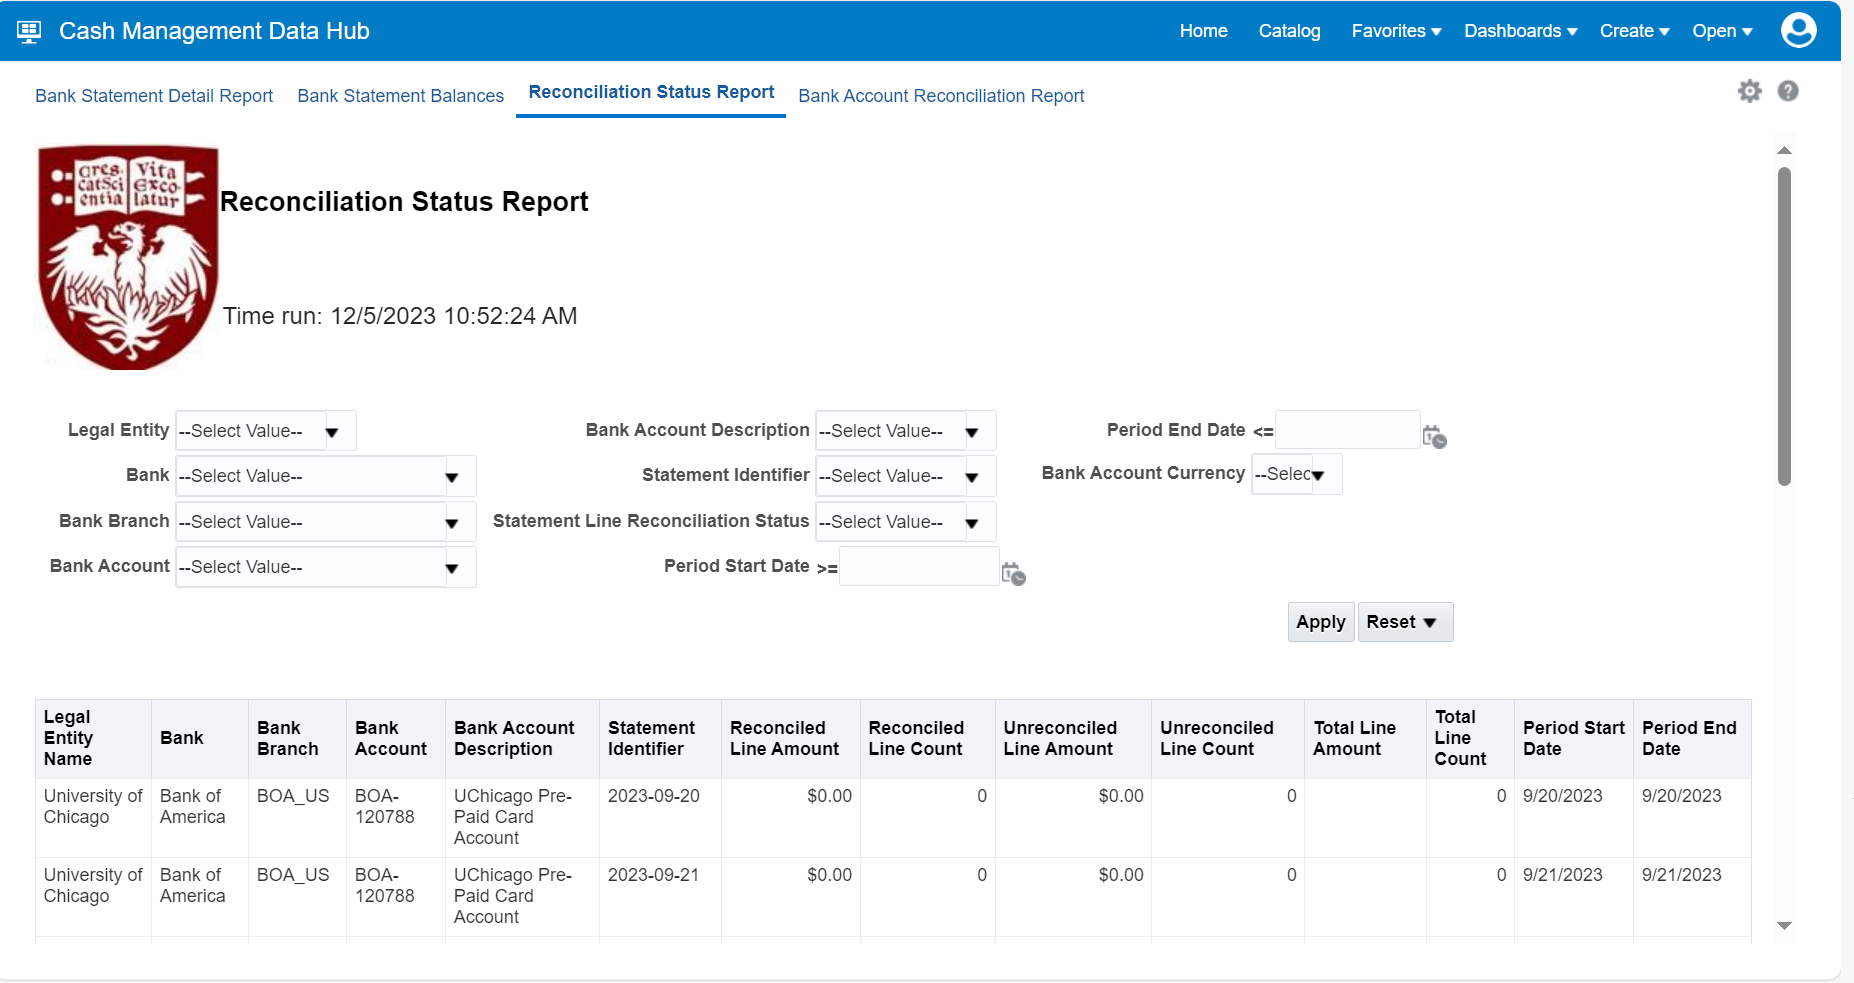This screenshot has height=983, width=1854.
Task: Open the Bank Account Description dropdown
Action: [906, 431]
